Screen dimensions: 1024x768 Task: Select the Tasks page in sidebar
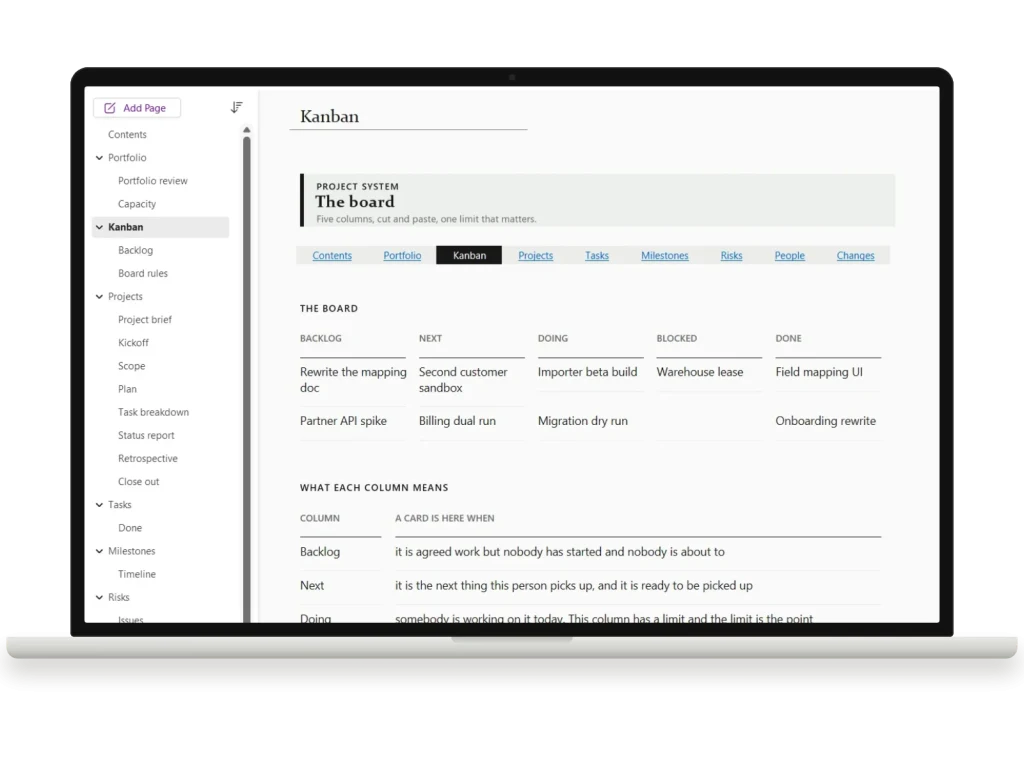pos(120,505)
